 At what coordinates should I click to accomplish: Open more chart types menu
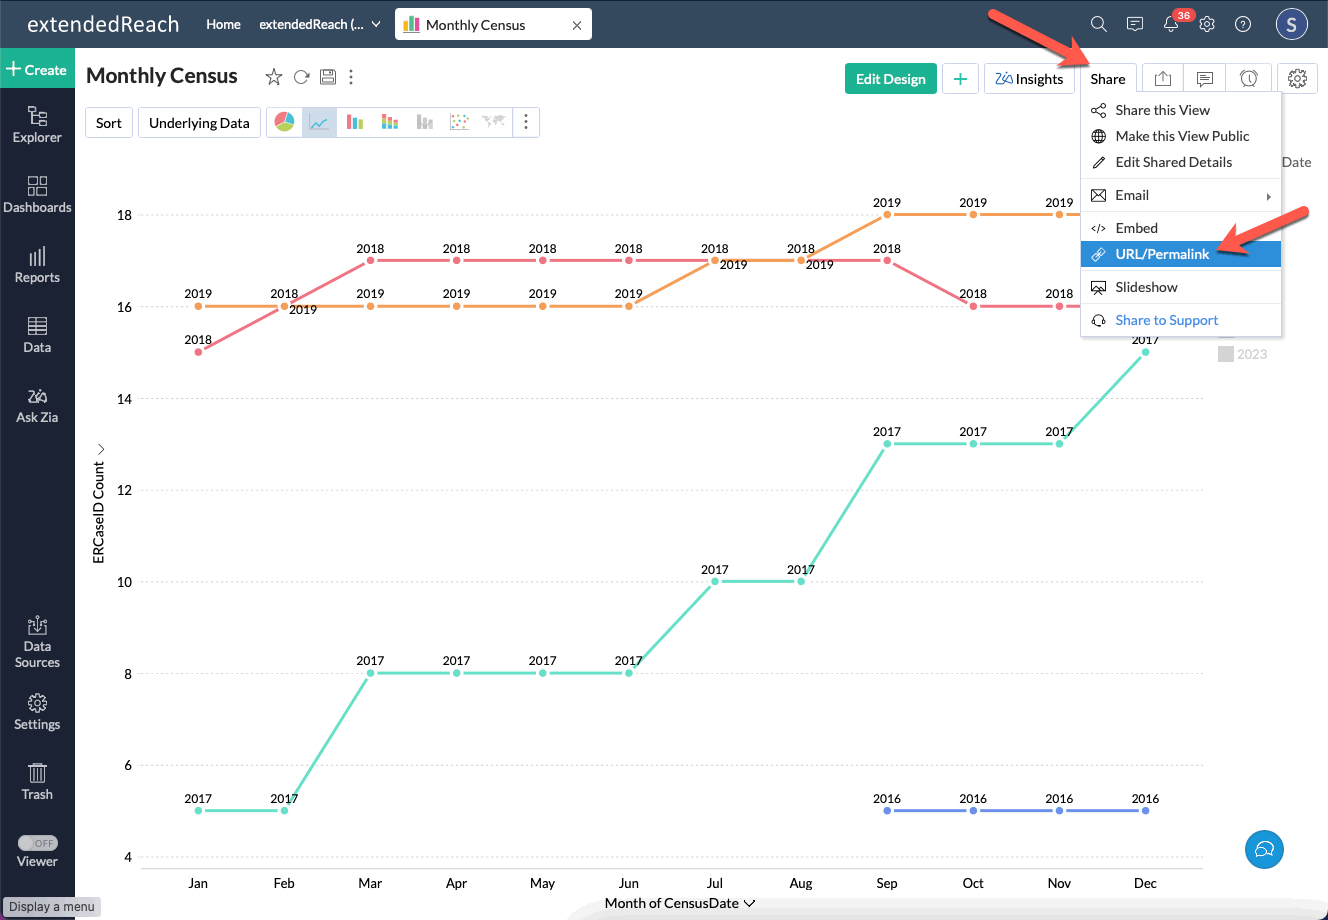click(x=526, y=122)
